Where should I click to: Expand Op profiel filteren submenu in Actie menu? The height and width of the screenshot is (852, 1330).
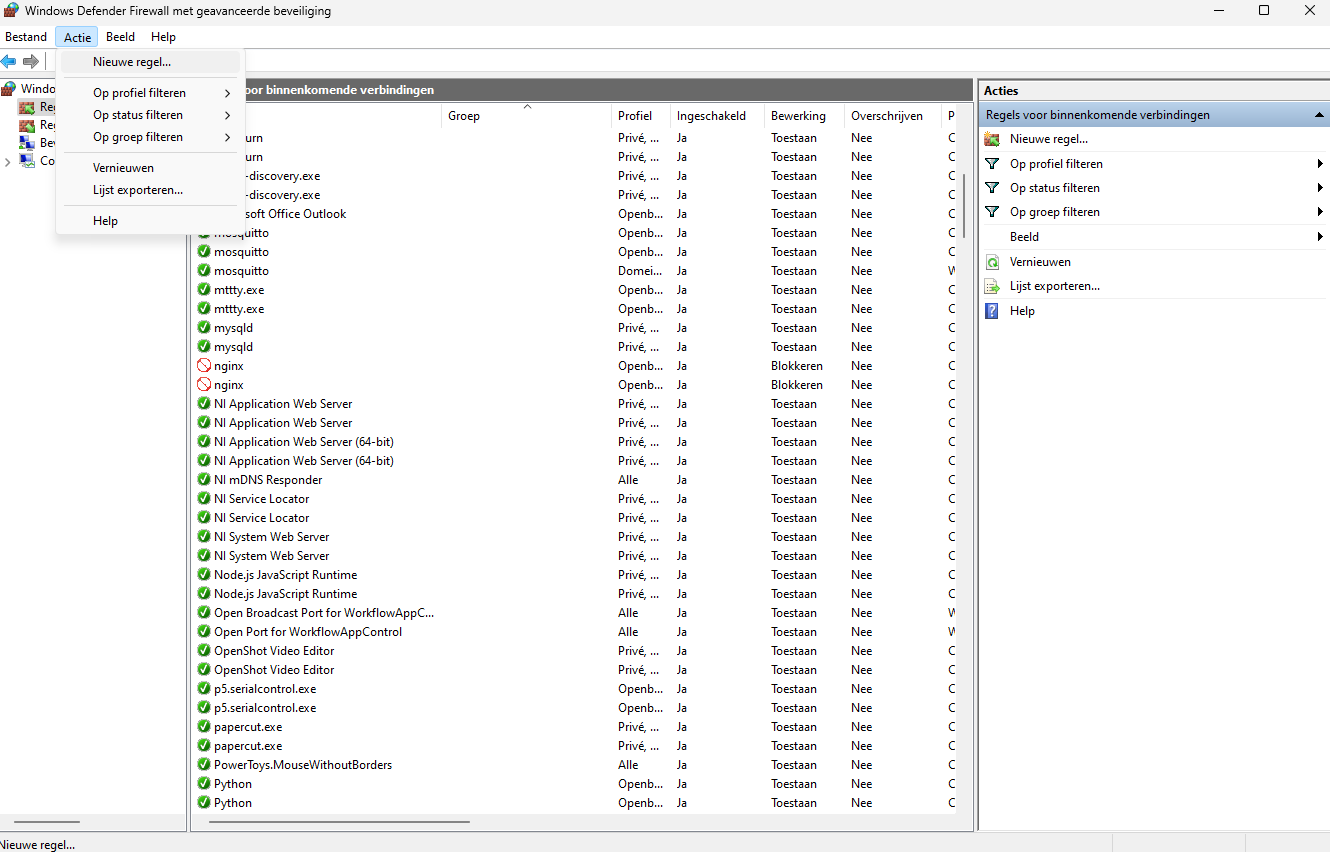228,93
